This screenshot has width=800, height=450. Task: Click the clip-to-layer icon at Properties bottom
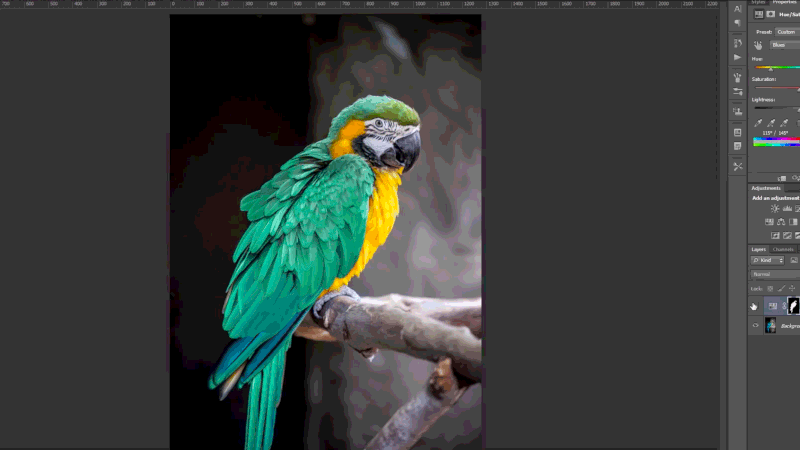pos(782,178)
